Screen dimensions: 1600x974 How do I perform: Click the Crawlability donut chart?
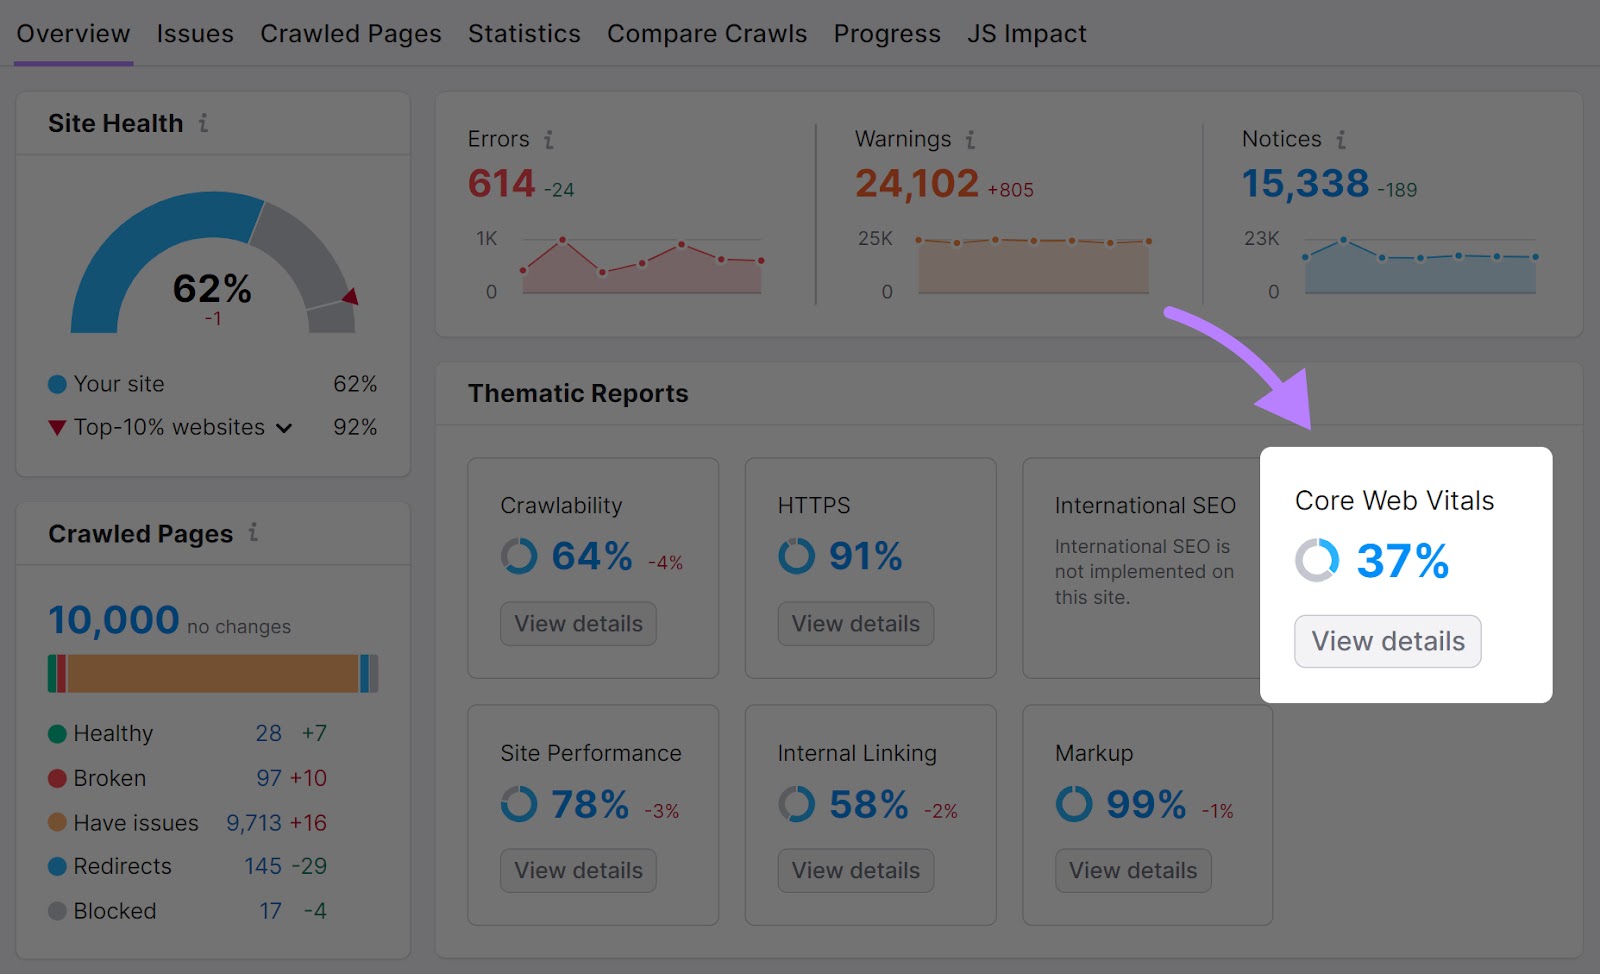point(519,556)
